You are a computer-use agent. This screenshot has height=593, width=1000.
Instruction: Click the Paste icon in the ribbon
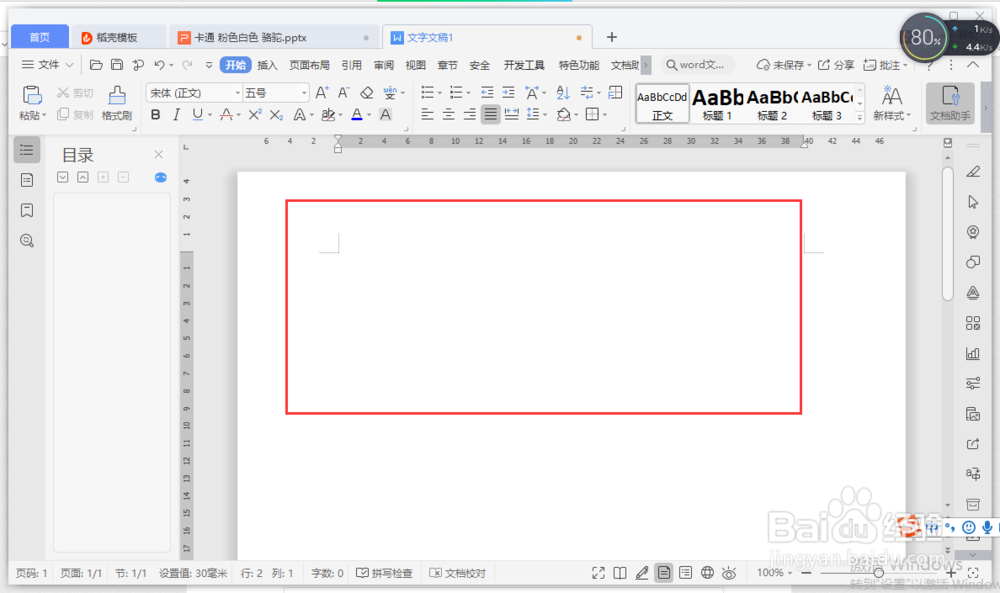coord(32,96)
